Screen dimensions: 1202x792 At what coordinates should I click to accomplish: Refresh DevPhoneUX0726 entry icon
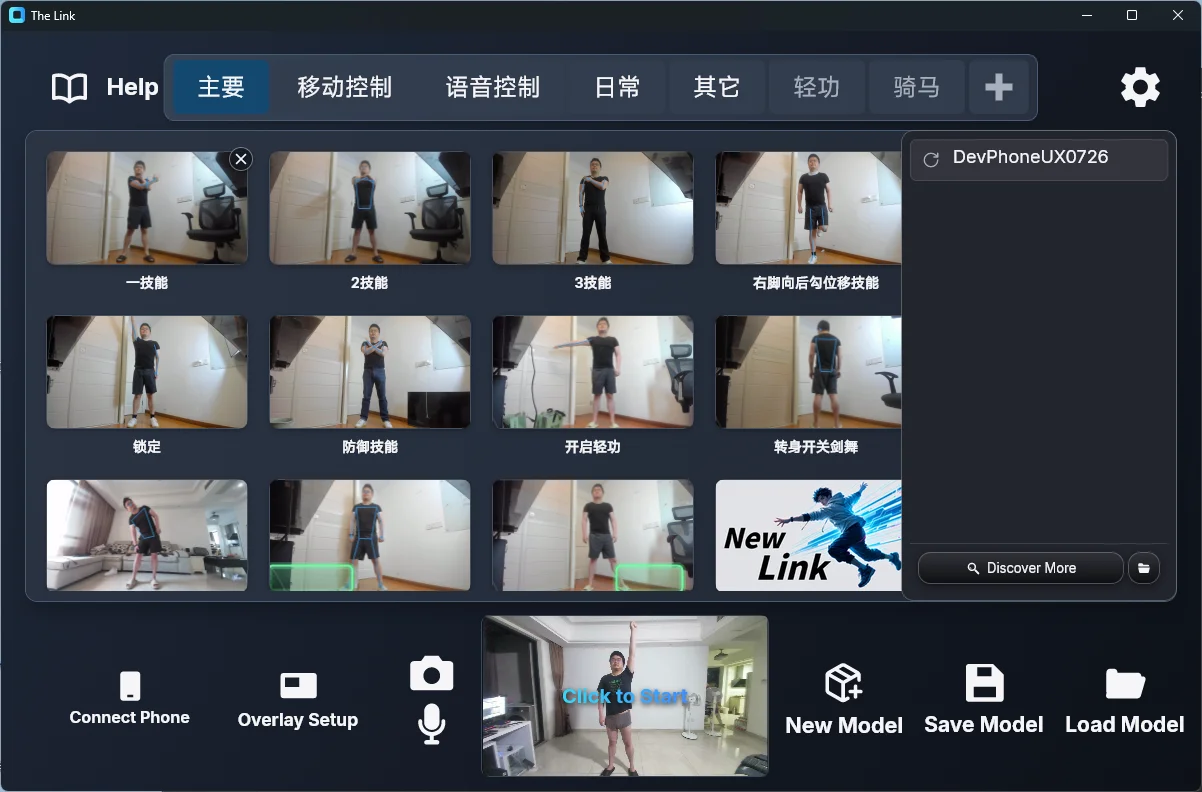[931, 159]
